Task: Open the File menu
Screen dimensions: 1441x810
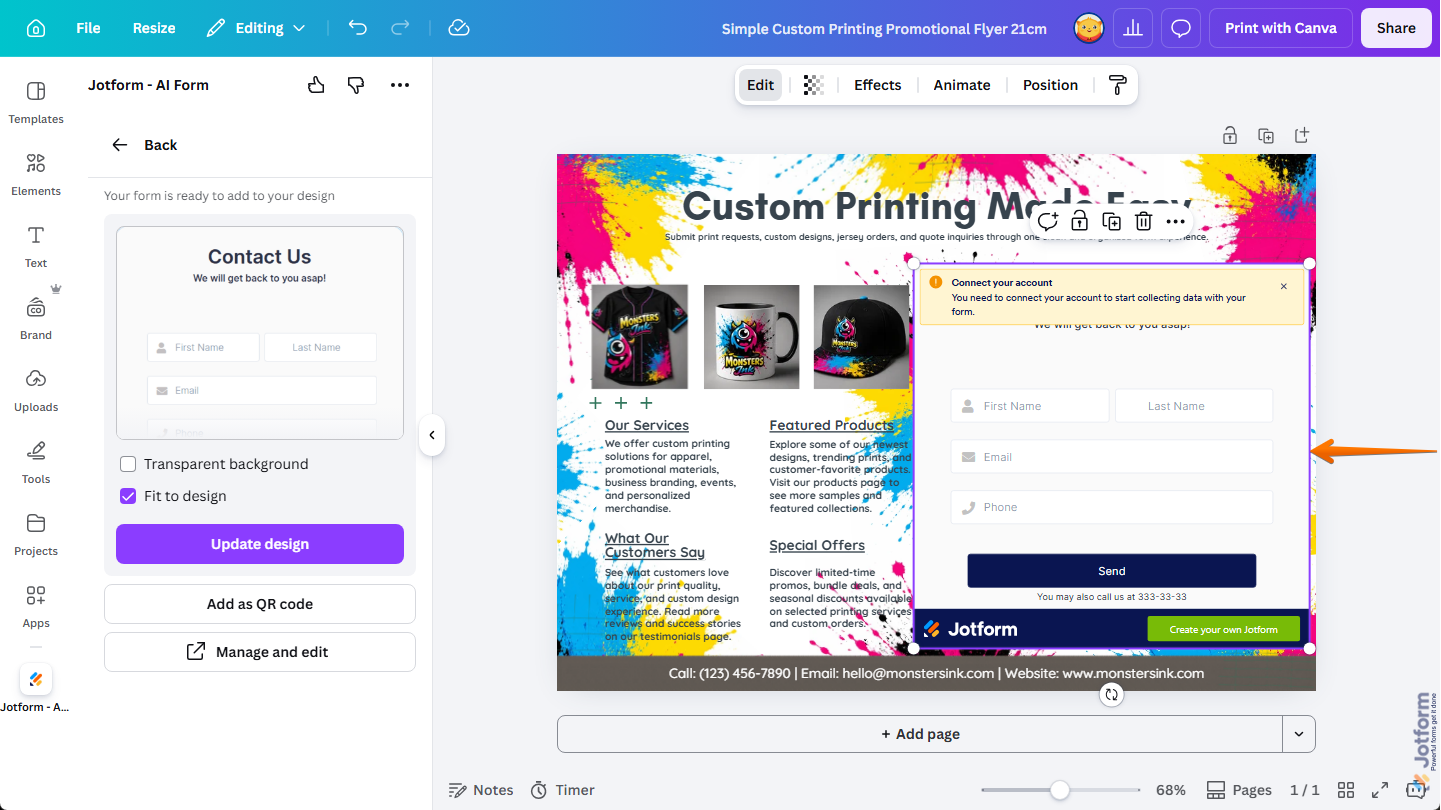Action: pyautogui.click(x=88, y=28)
